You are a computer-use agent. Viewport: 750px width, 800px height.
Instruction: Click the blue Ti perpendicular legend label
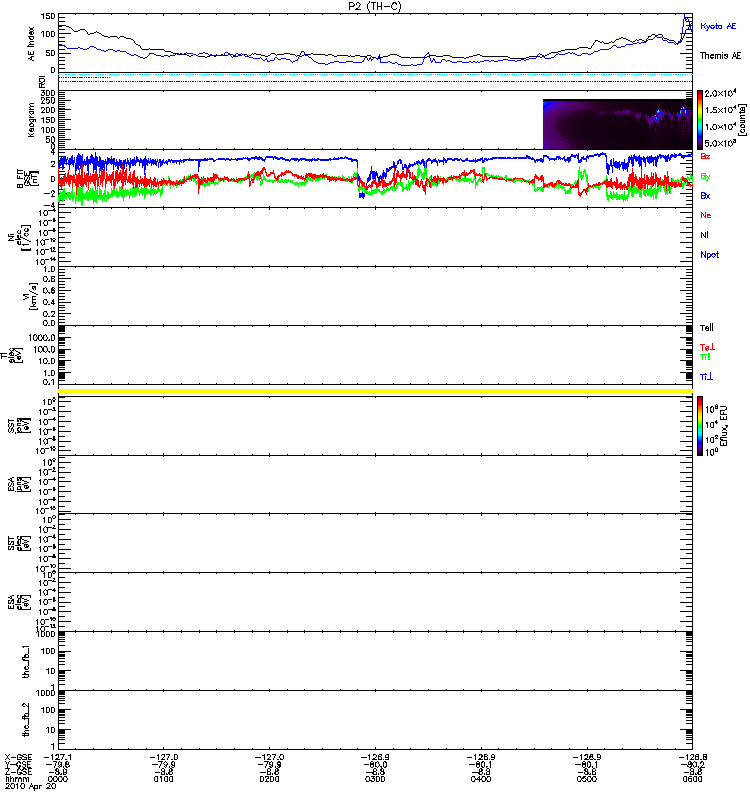point(706,377)
